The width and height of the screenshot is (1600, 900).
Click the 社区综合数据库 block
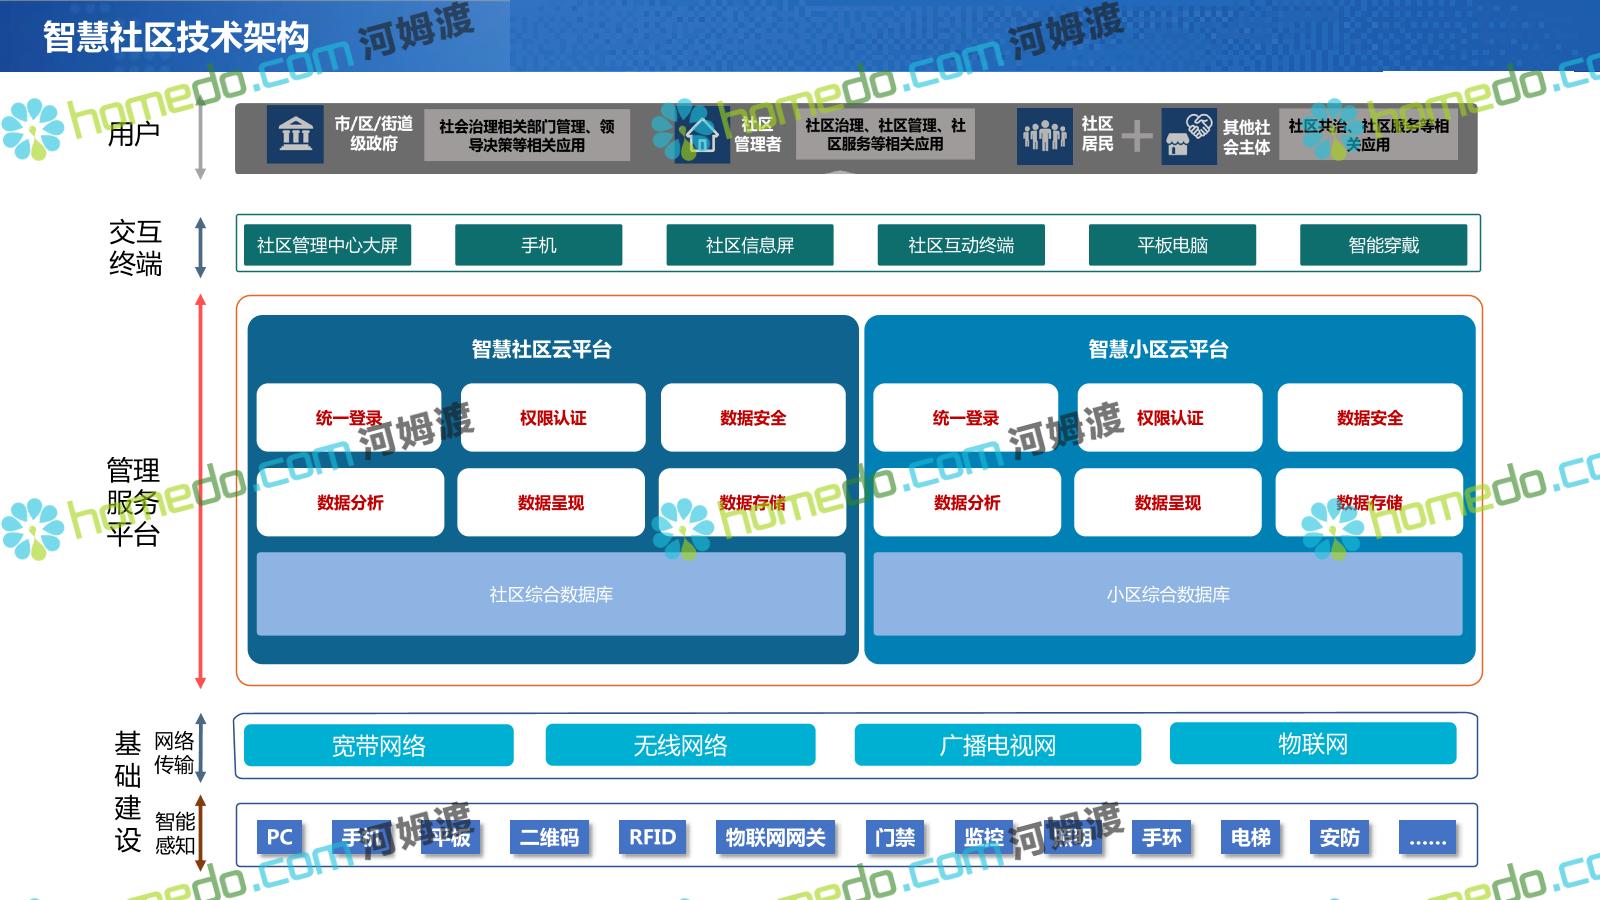pyautogui.click(x=551, y=594)
